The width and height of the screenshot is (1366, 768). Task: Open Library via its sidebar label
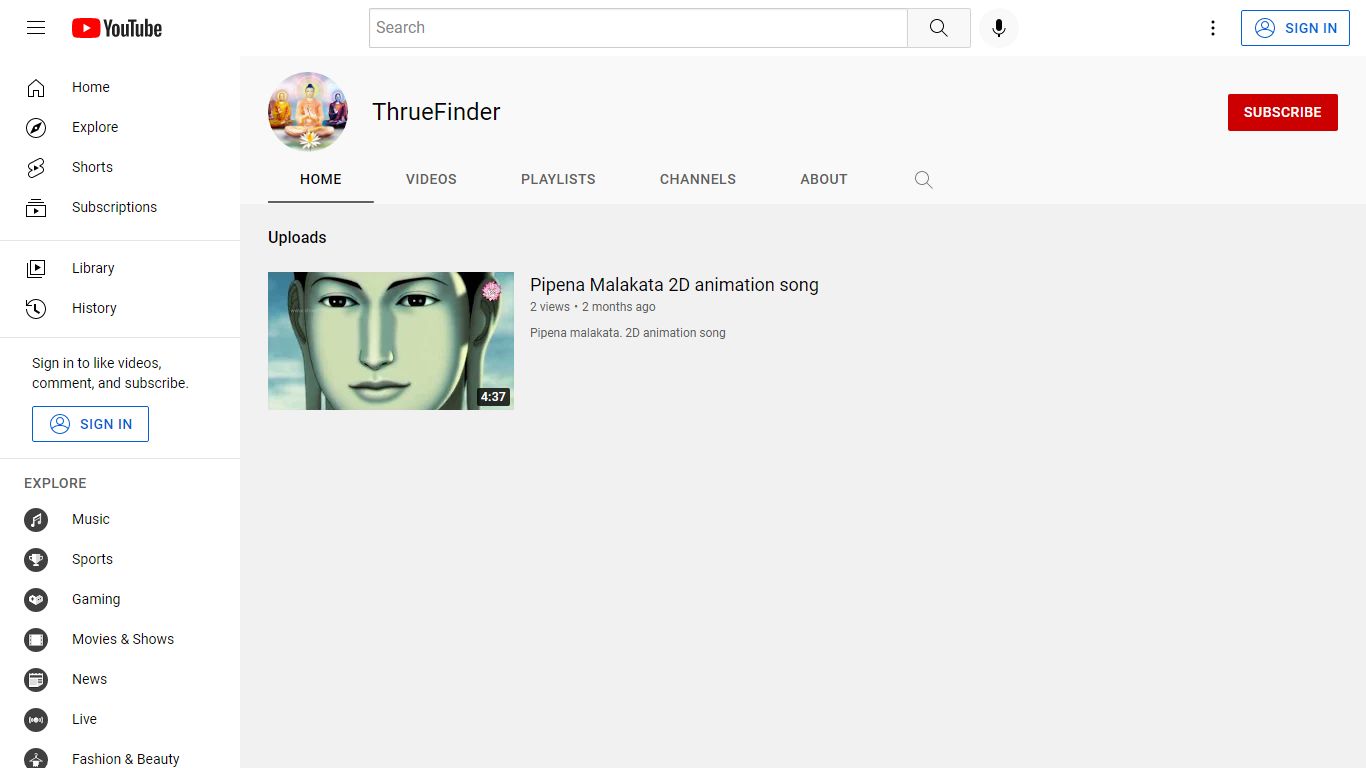click(93, 268)
